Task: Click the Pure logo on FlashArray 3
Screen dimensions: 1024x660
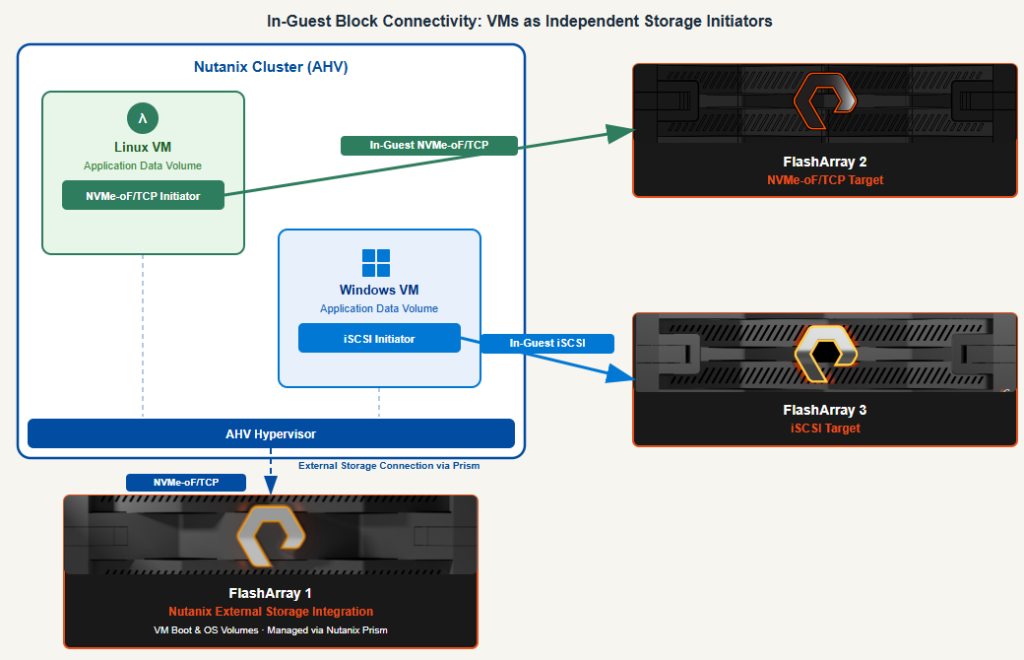Action: tap(825, 353)
